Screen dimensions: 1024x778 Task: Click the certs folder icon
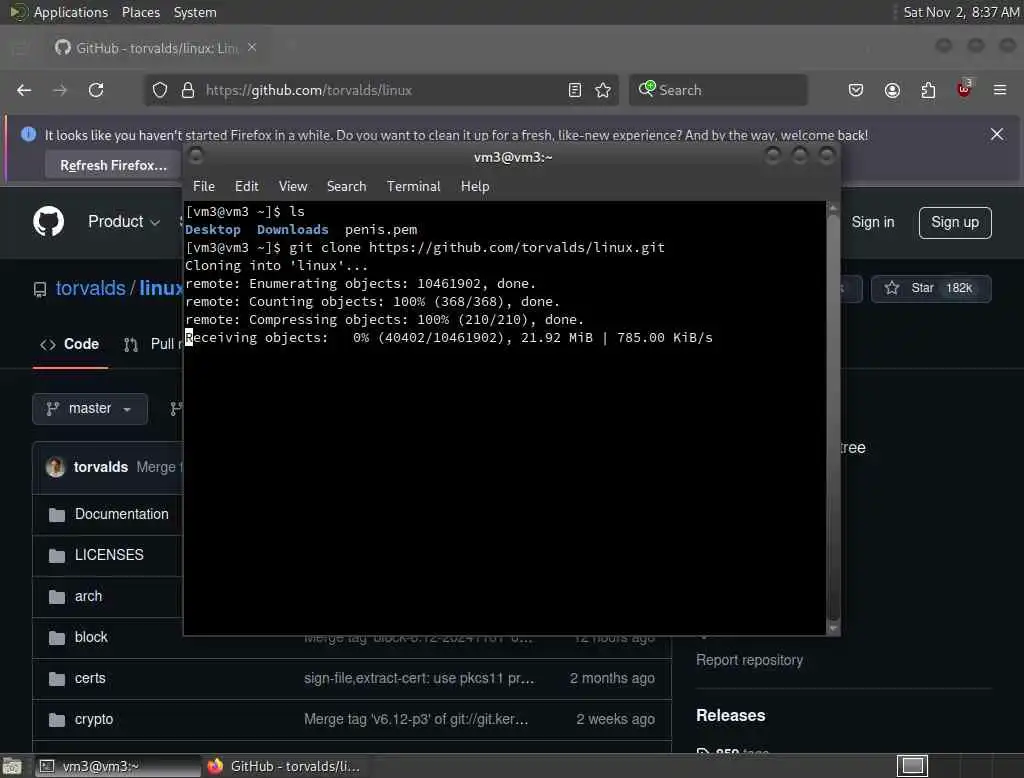pos(57,679)
